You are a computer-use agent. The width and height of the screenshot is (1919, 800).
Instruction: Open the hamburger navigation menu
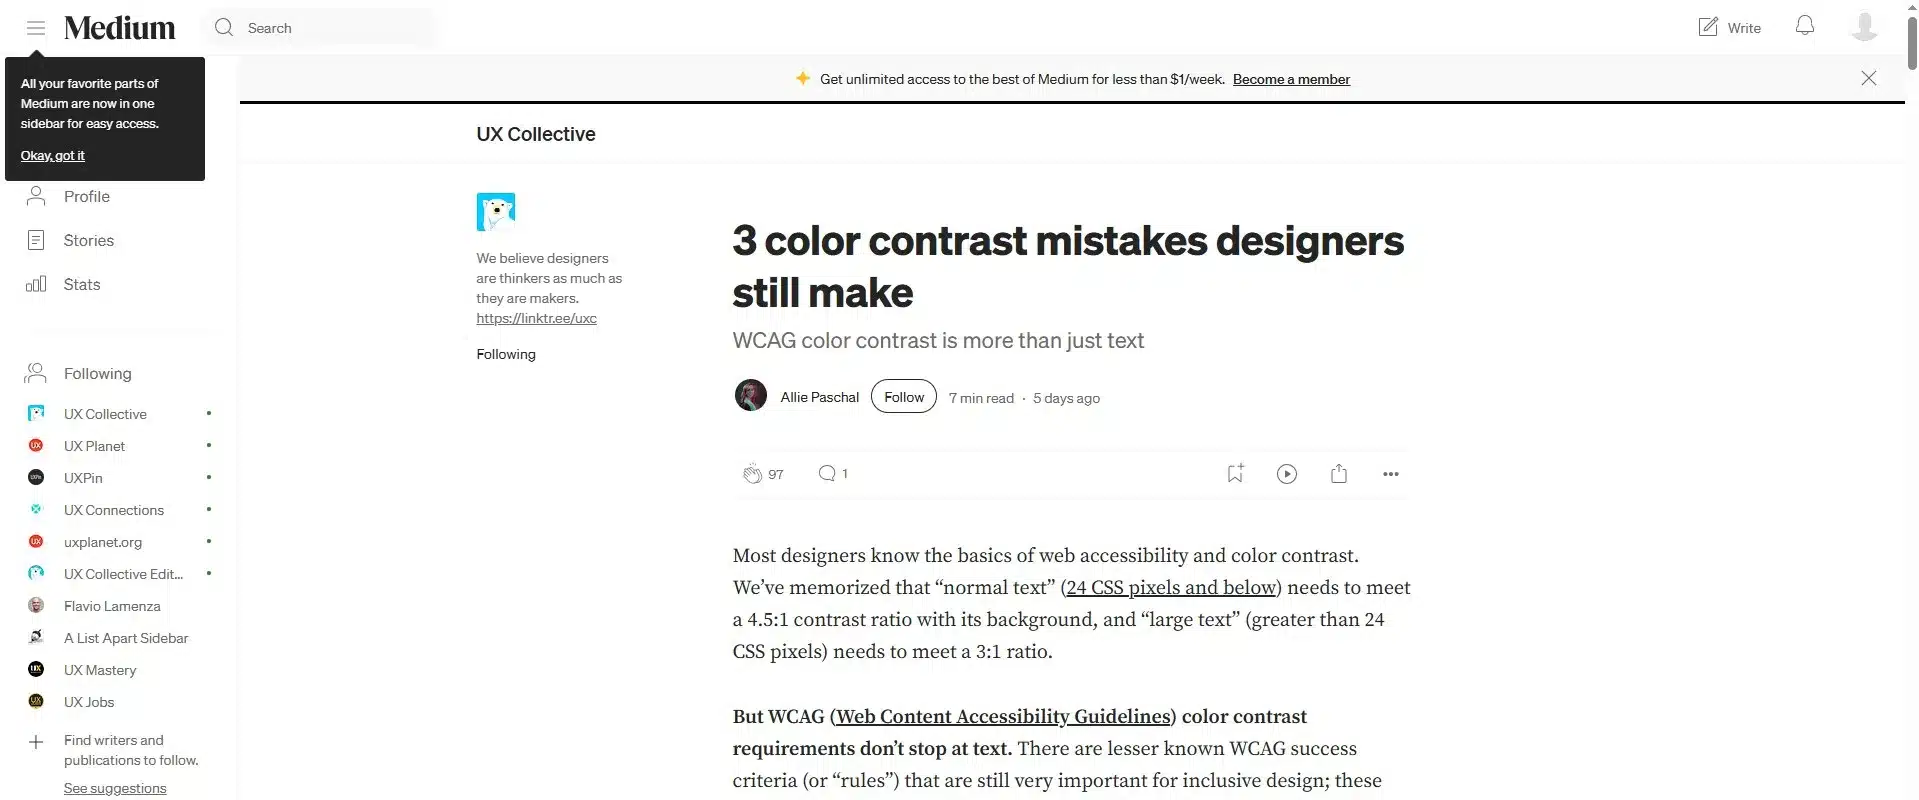(x=36, y=27)
